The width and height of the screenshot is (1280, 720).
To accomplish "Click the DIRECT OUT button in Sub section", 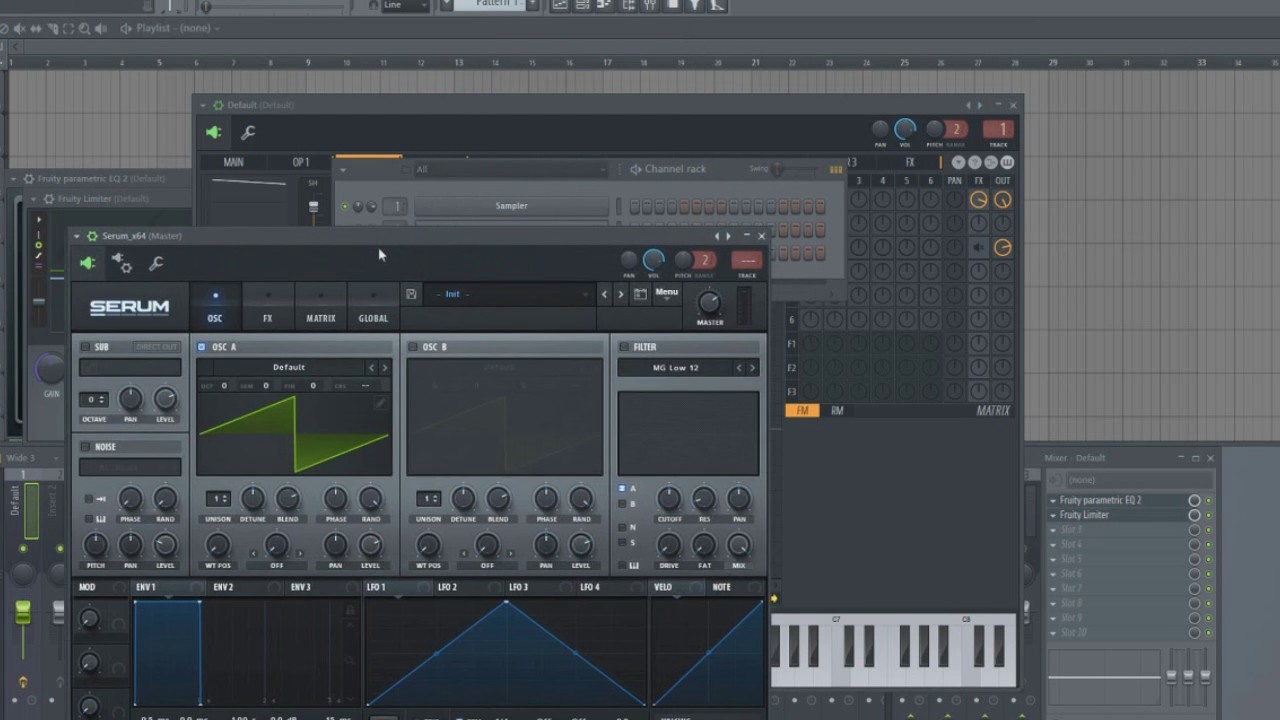I will [156, 347].
